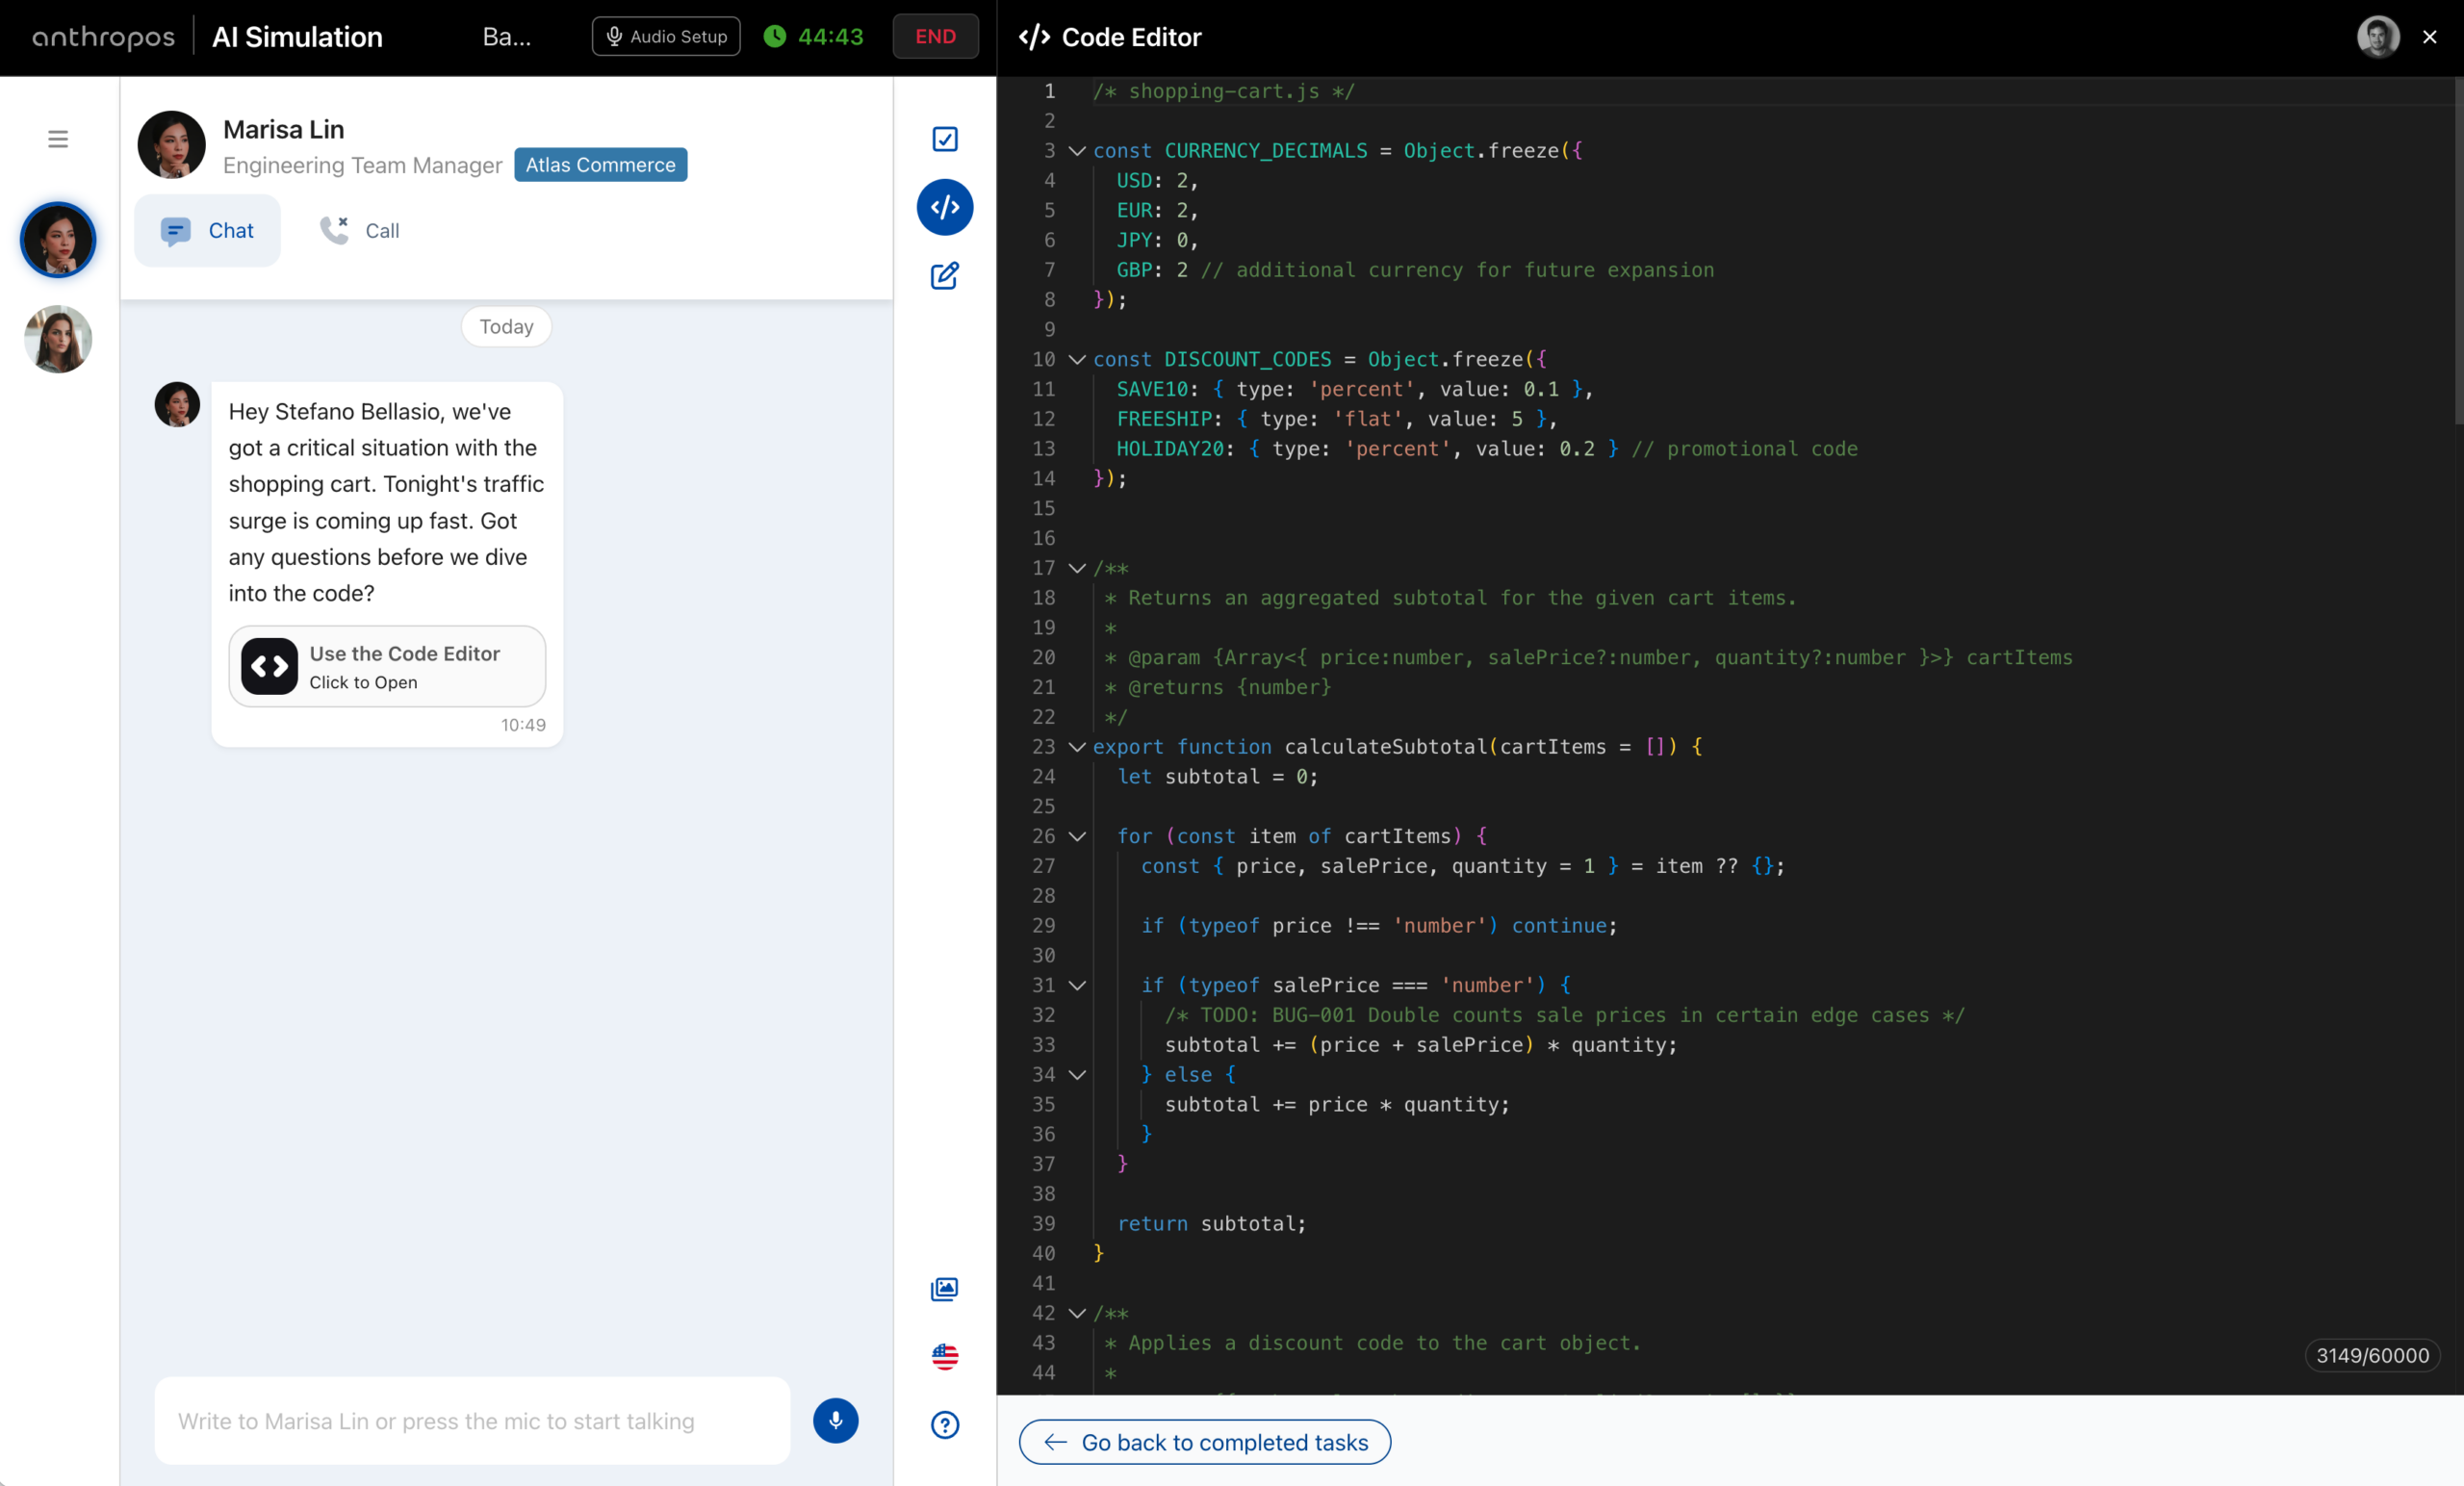Click the AI Simulation title
2464x1486 pixels.
pos(297,37)
